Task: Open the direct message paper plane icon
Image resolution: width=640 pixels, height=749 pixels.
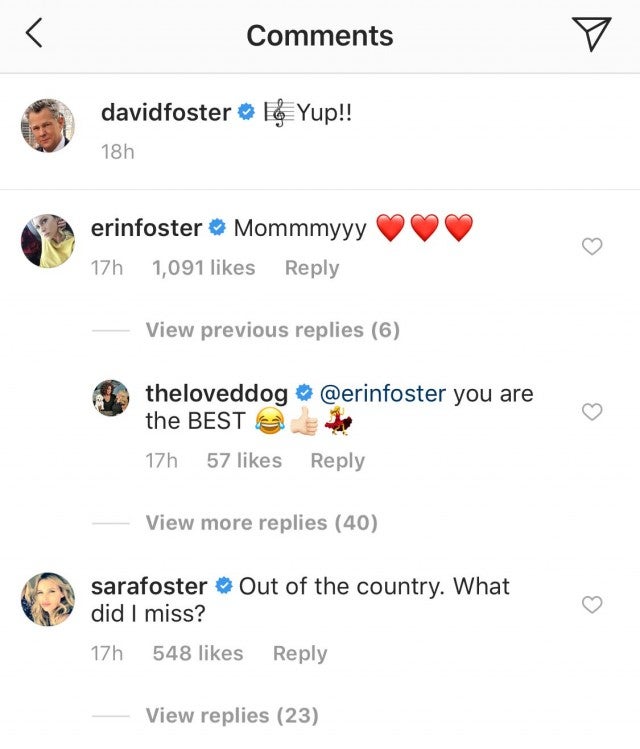Action: coord(591,34)
